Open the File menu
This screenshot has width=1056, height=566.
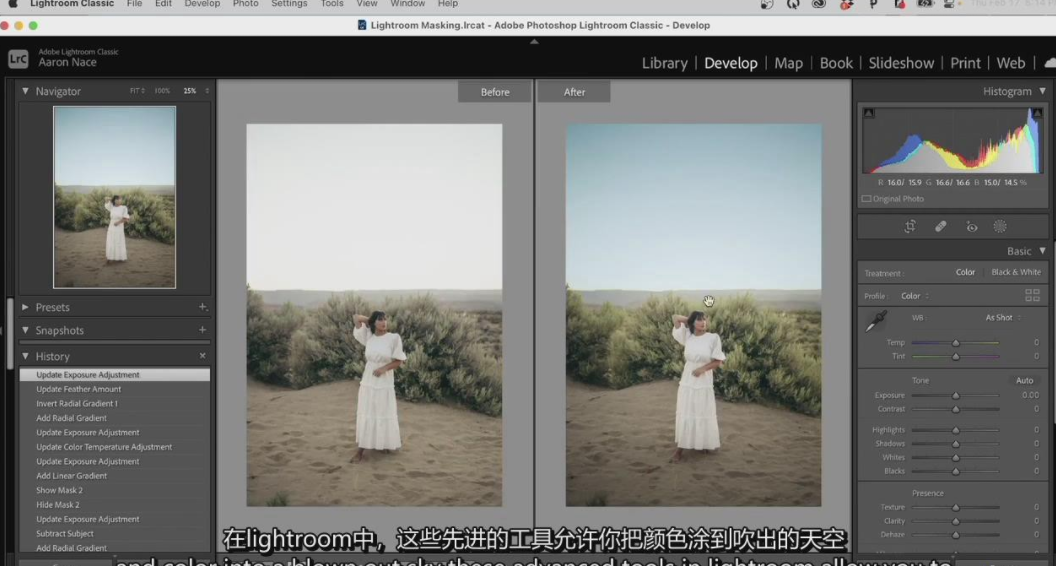click(134, 4)
